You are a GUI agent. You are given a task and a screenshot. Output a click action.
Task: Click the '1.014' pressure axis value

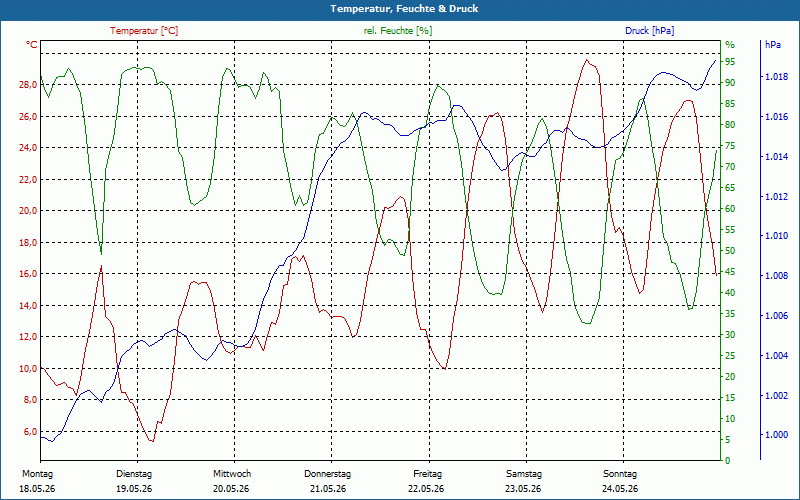776,157
